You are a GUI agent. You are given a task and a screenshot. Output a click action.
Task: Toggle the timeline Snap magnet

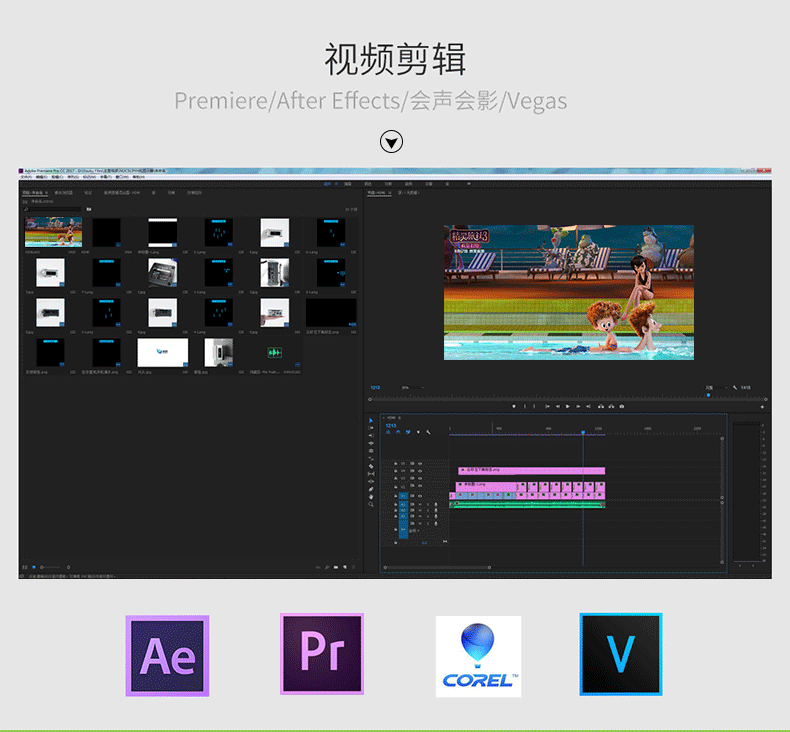pos(398,432)
